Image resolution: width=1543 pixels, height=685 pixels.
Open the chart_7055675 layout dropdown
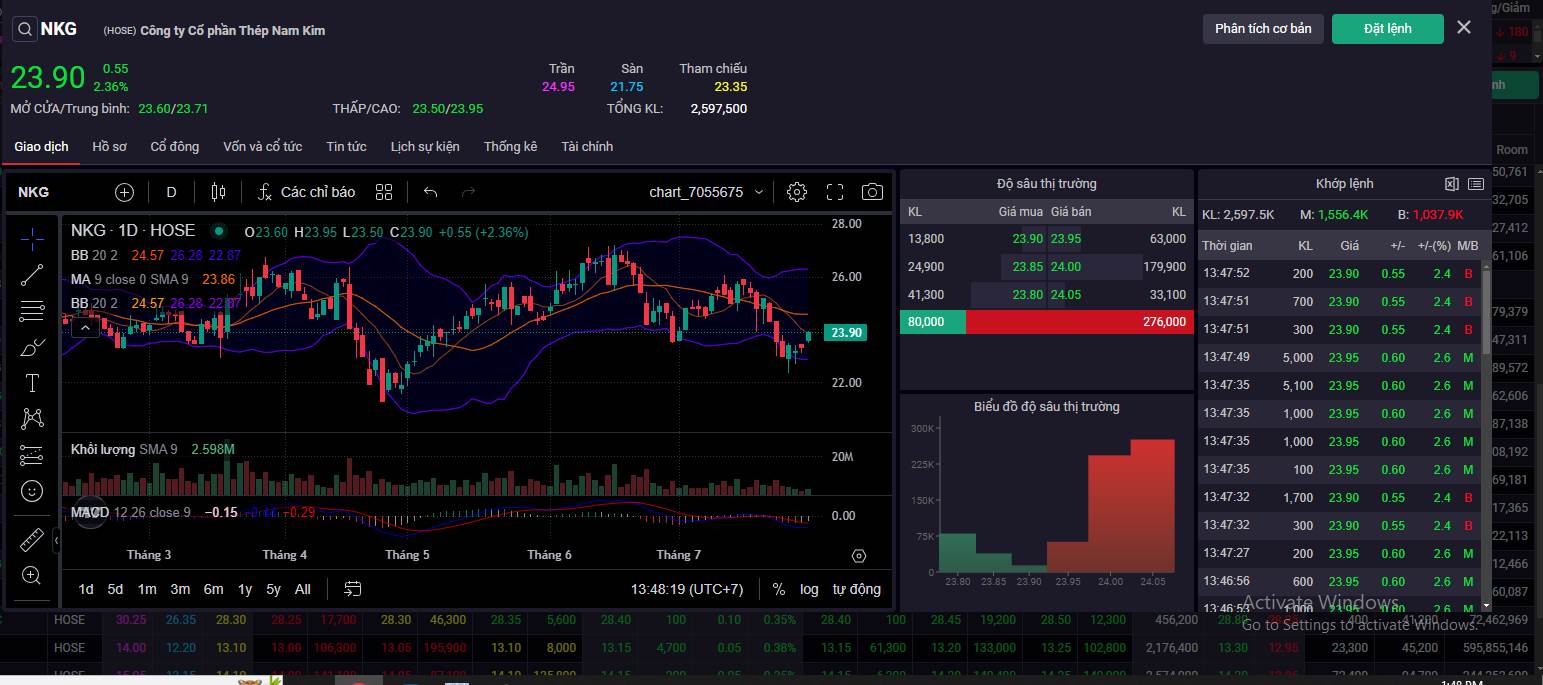click(706, 192)
